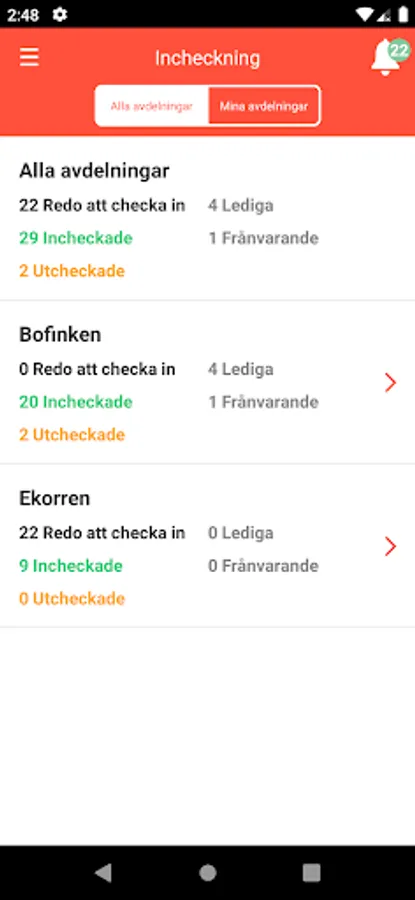Open the Bofinken department heading
Viewport: 415px width, 900px height.
(x=60, y=335)
